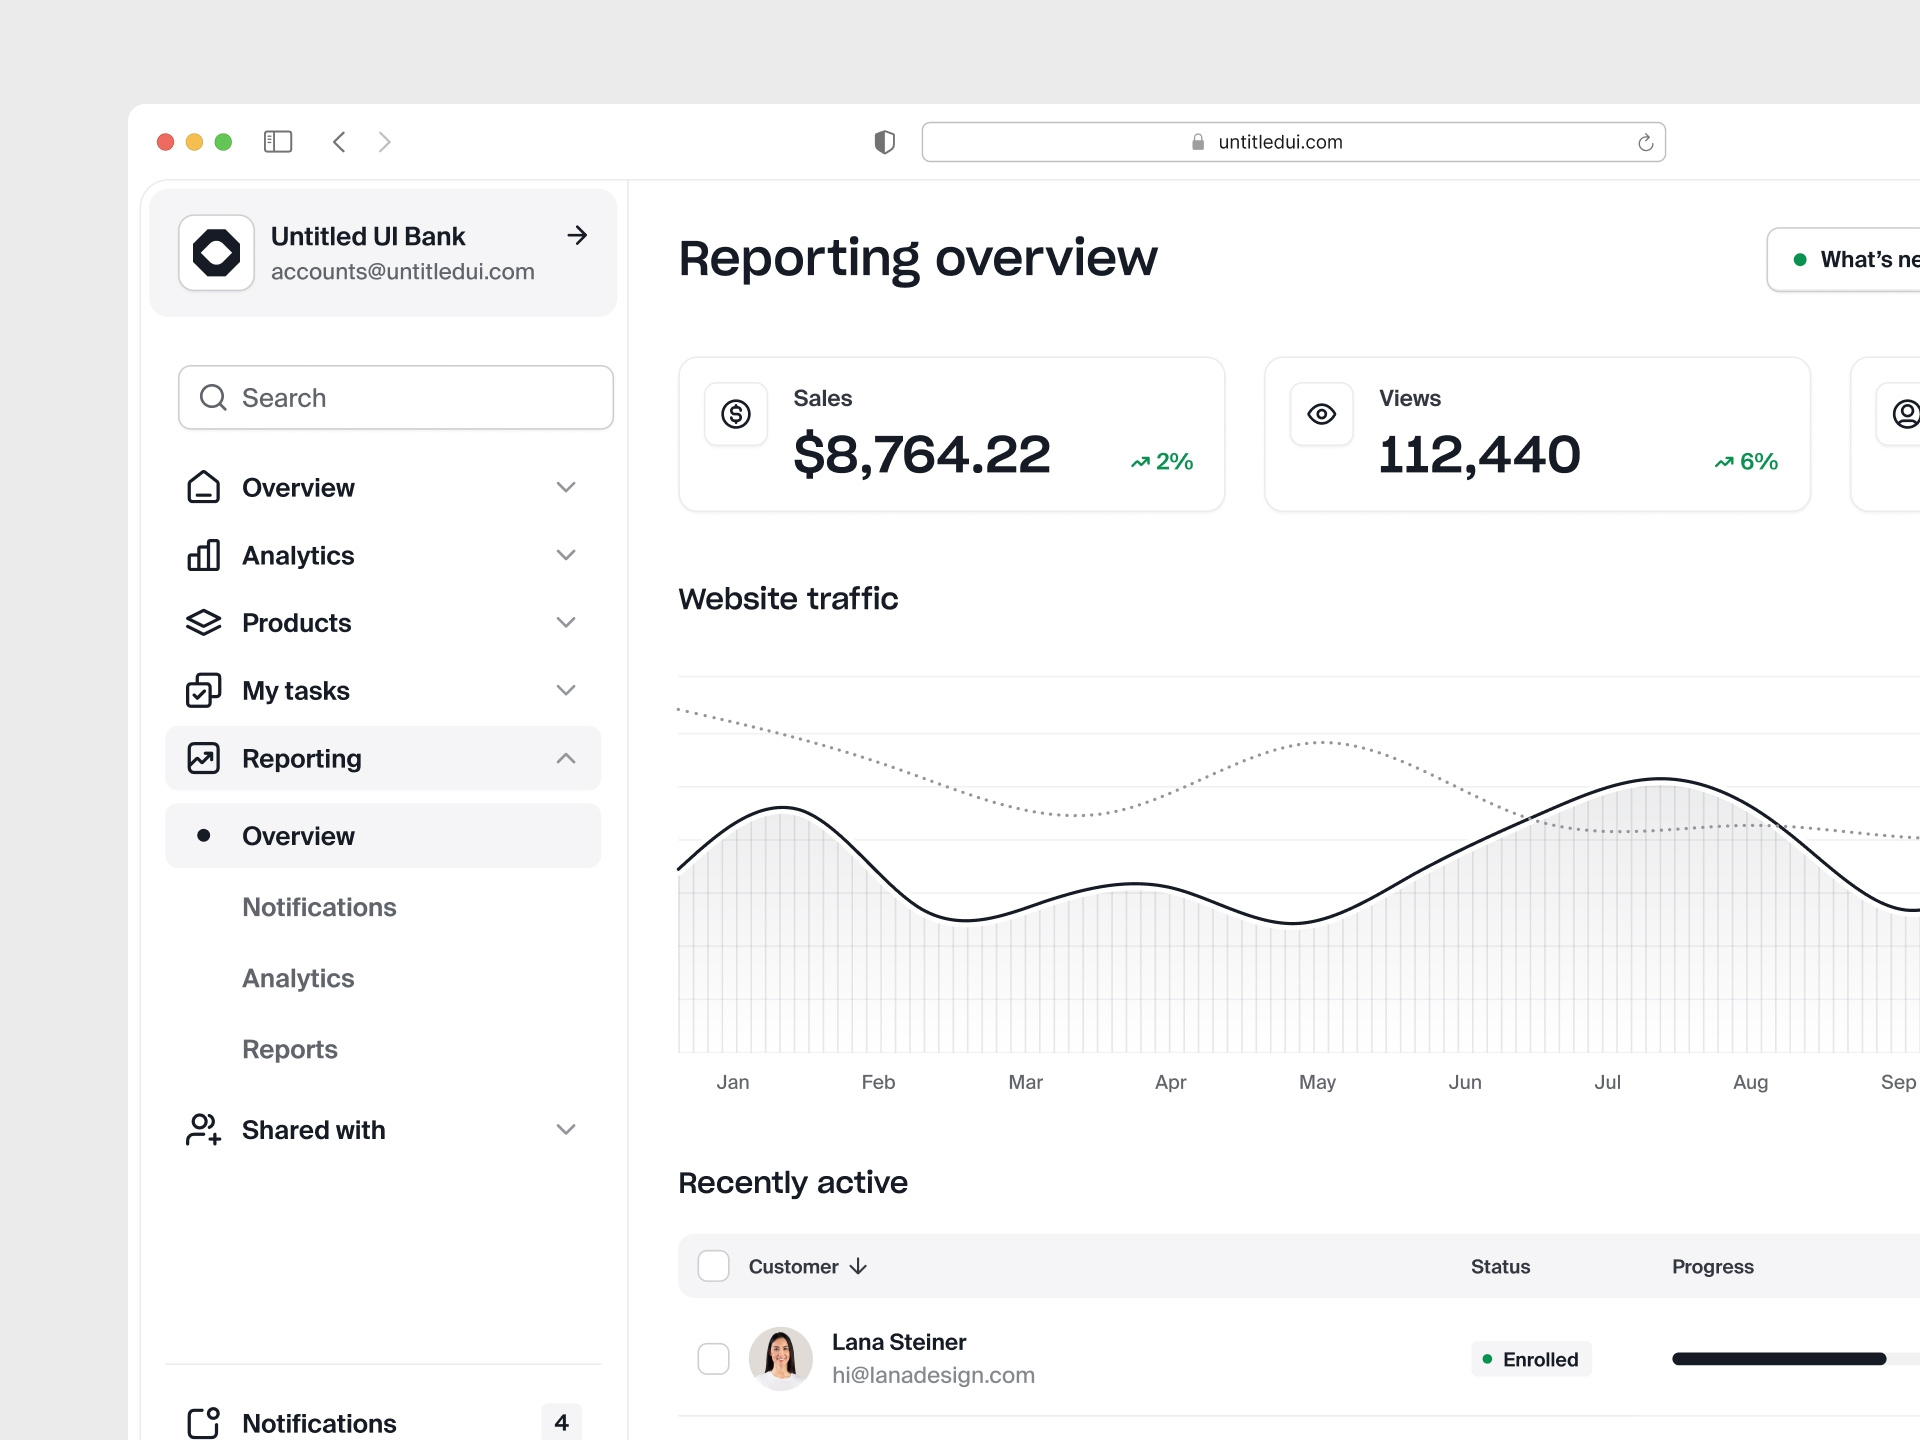Toggle the Enrolled status badge for Lana Steiner

[x=1530, y=1358]
